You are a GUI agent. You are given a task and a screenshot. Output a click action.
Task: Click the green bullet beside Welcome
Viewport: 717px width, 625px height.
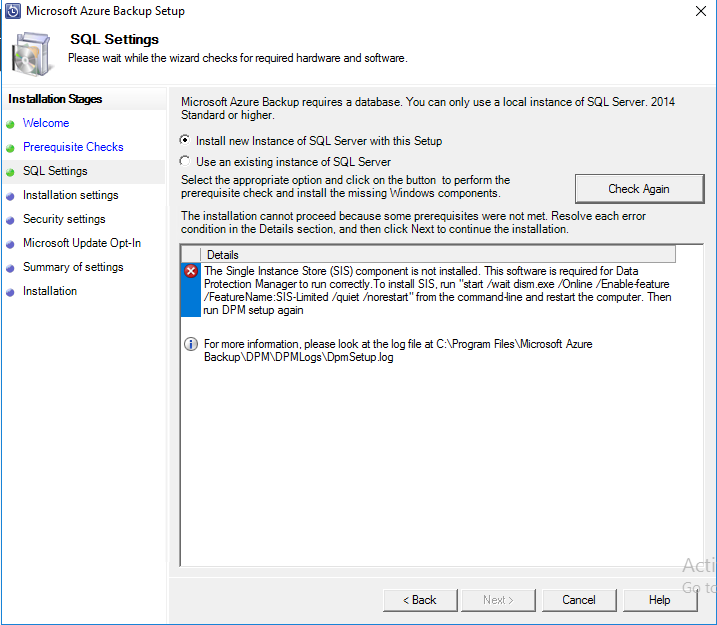pyautogui.click(x=11, y=124)
